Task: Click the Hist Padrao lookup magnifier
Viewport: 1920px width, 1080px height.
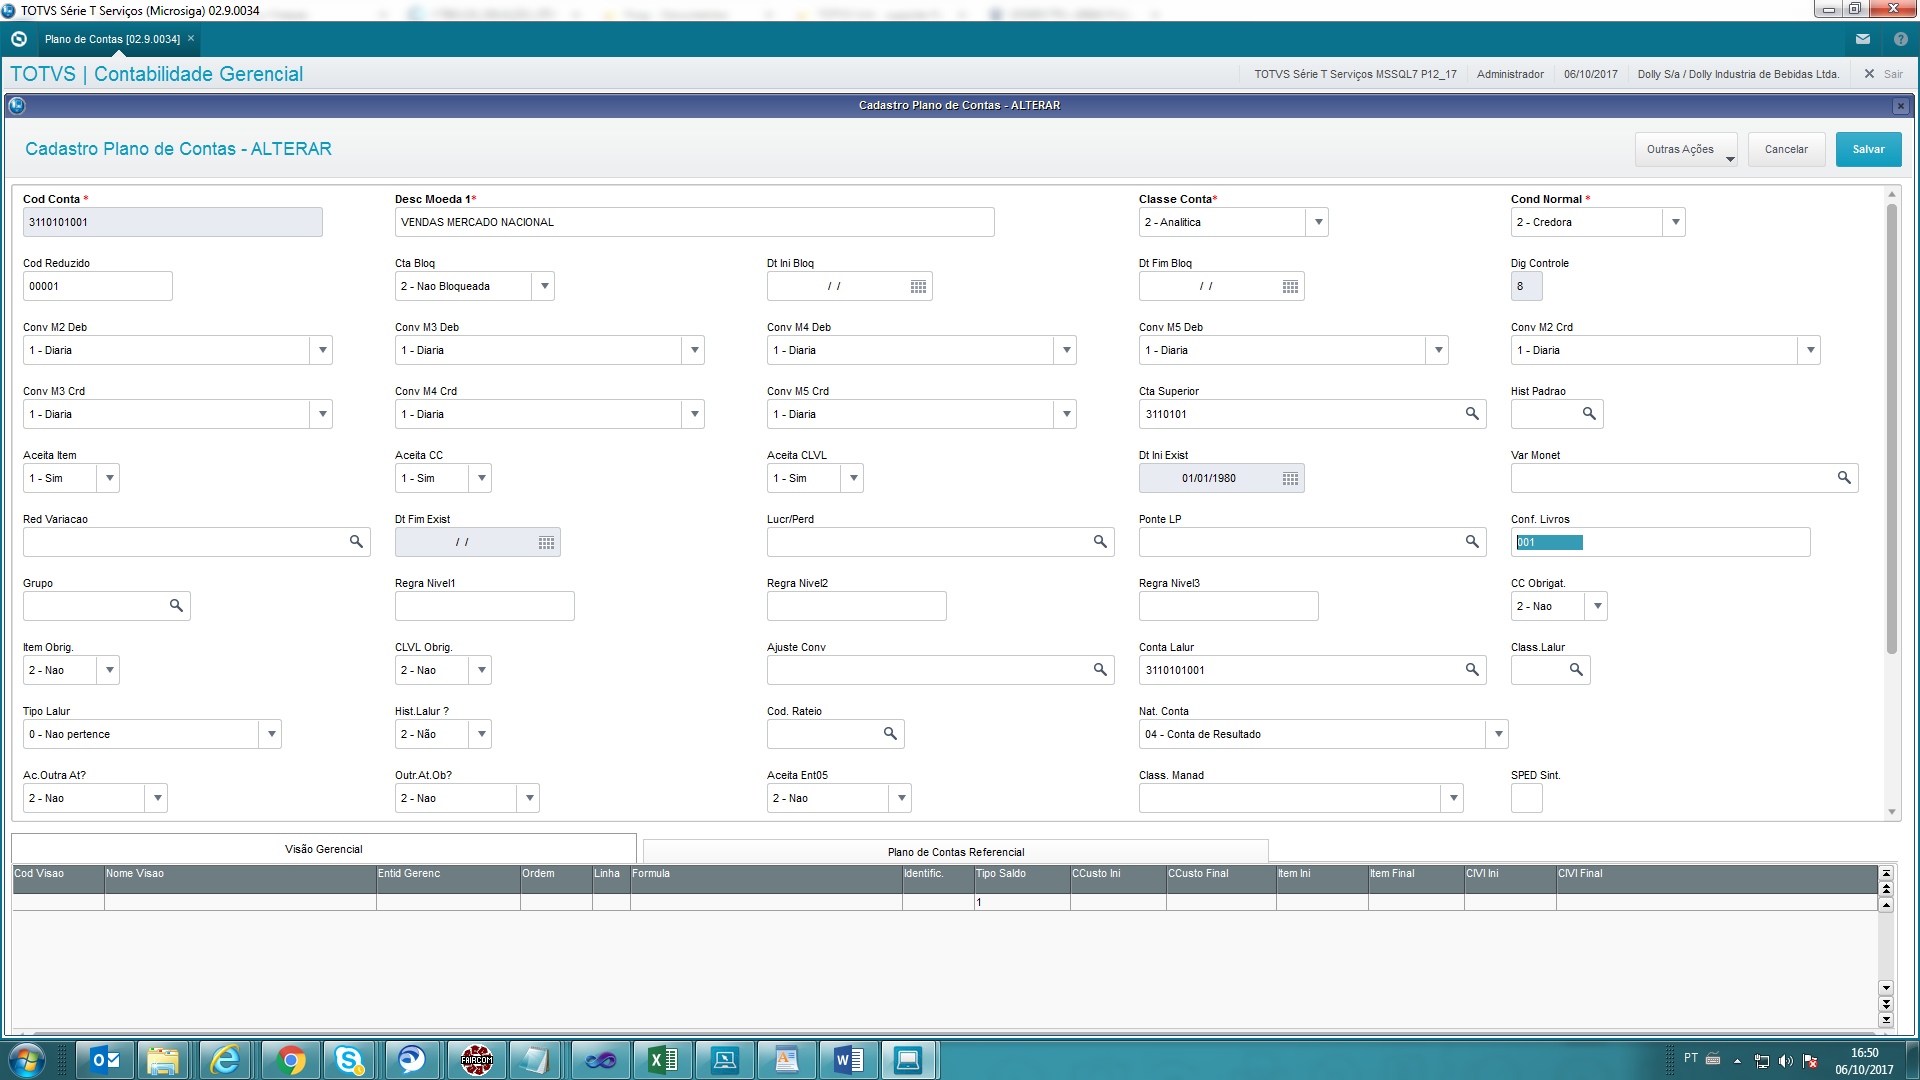Action: [1589, 414]
